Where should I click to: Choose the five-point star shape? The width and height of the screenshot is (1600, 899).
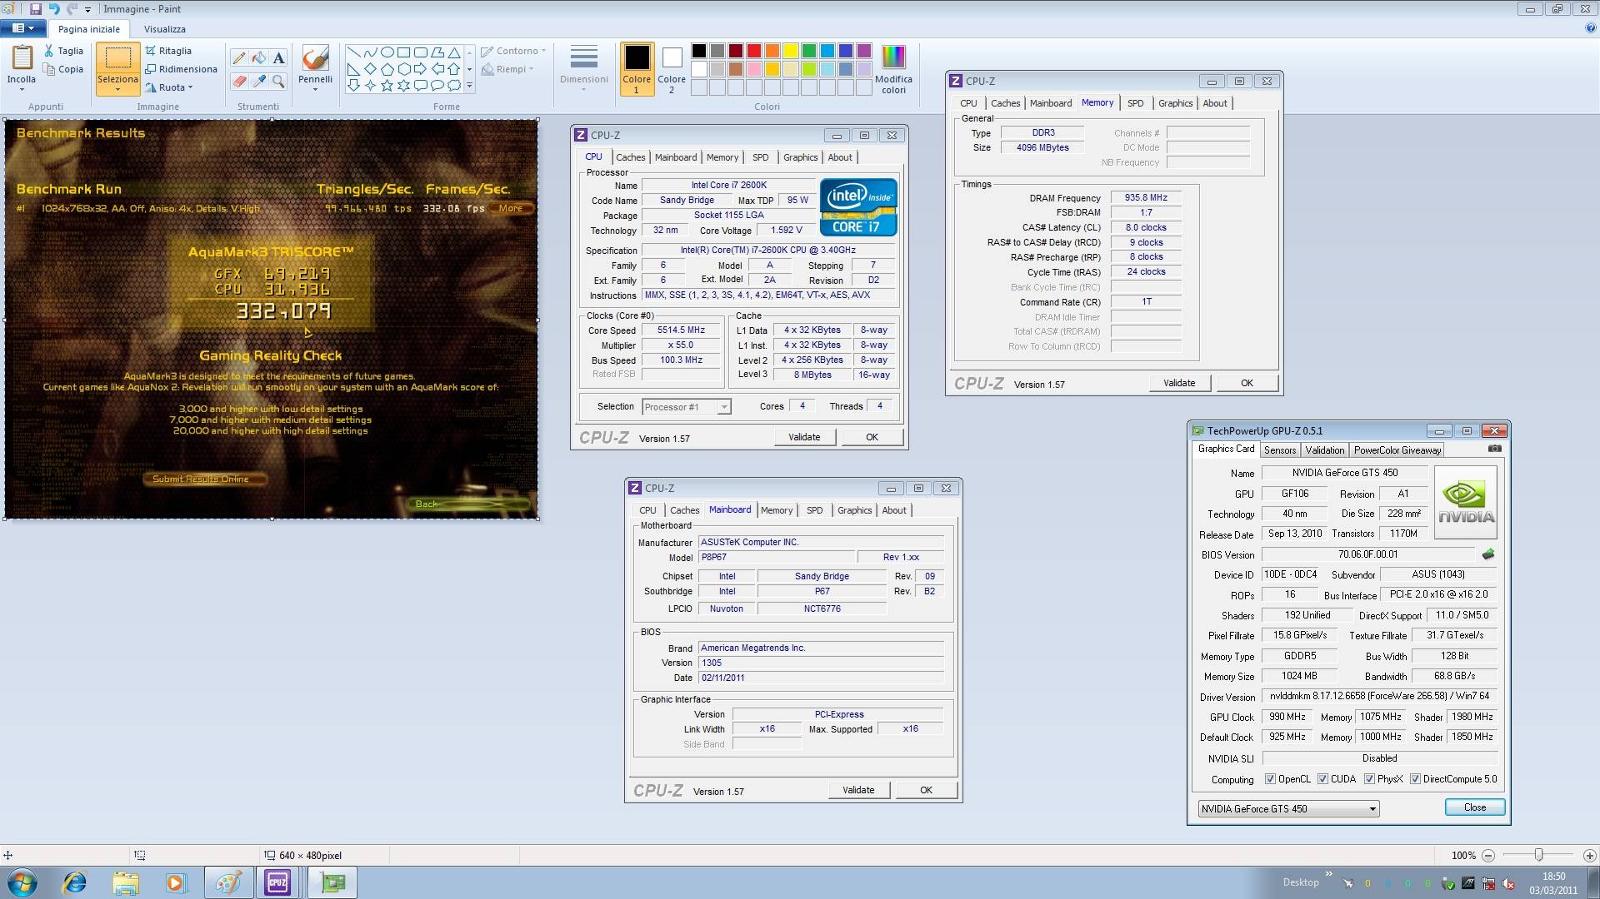387,86
